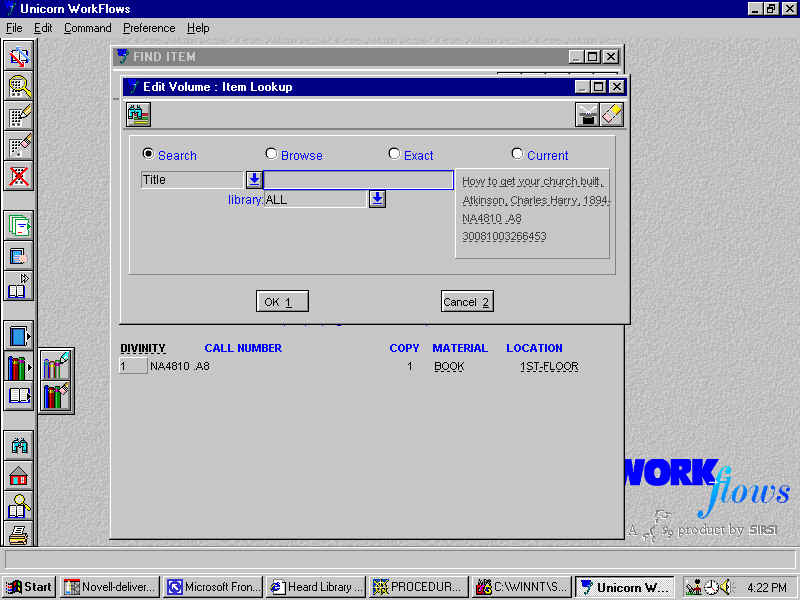Click the search text input field
Viewport: 800px width, 600px height.
click(358, 180)
